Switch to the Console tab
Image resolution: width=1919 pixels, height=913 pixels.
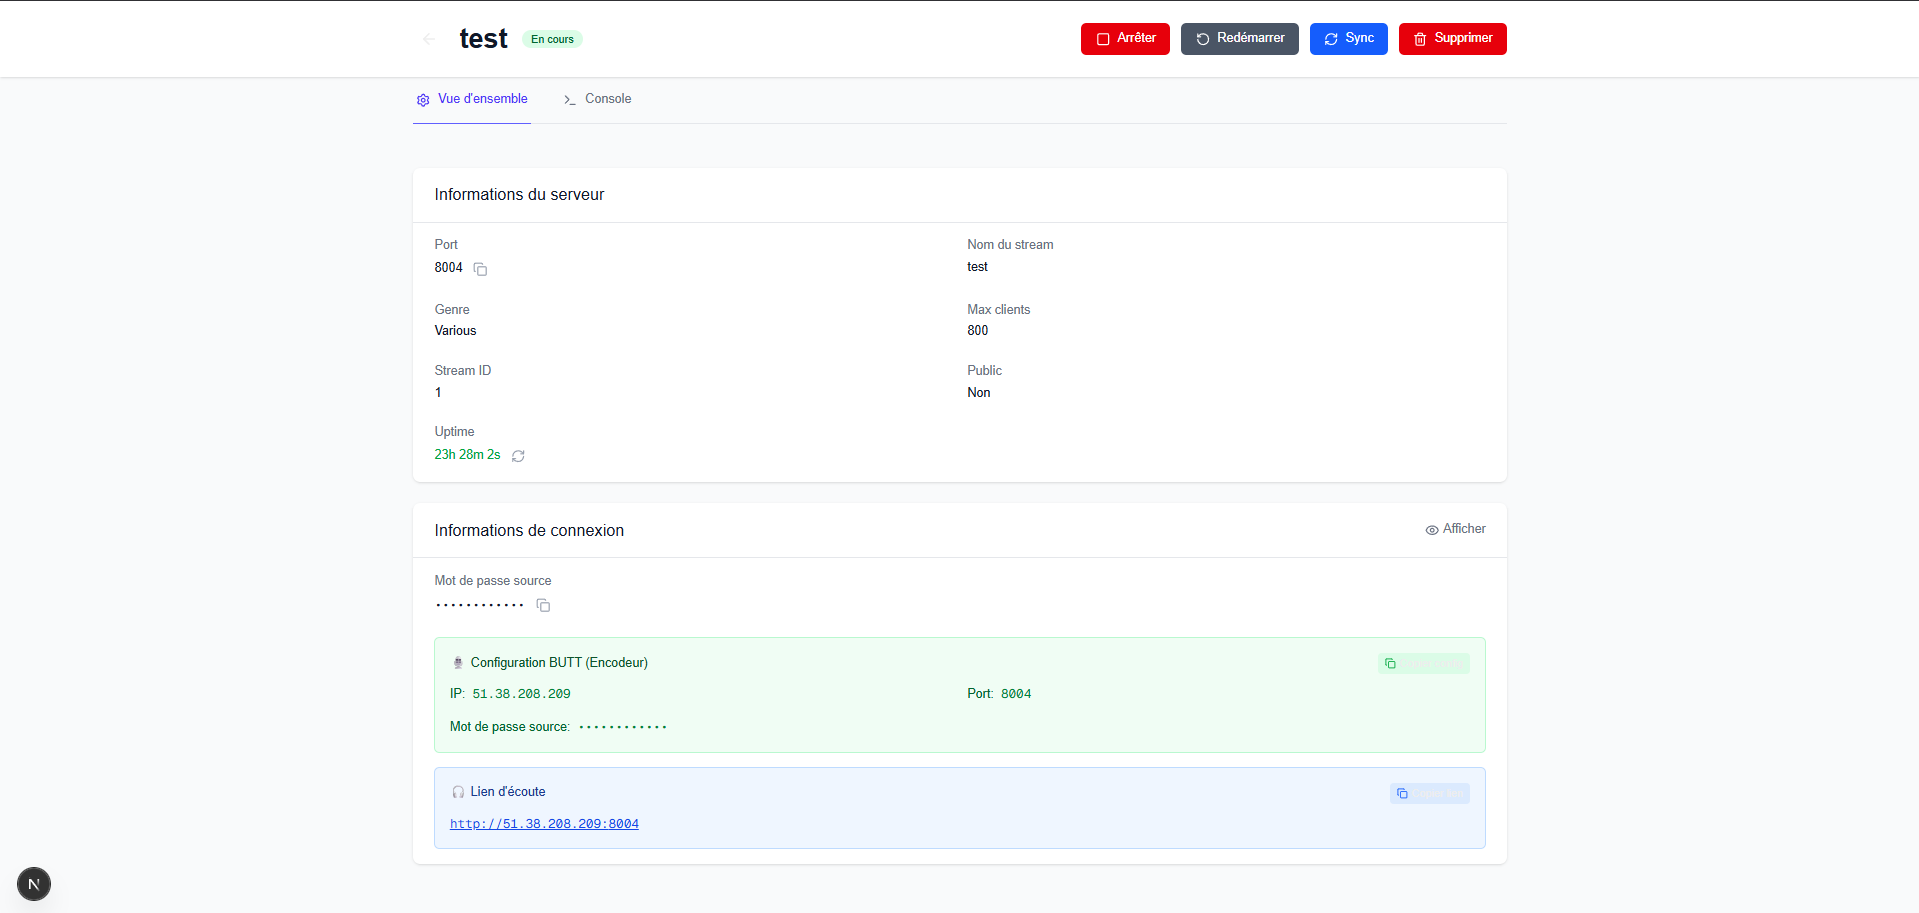pos(598,99)
